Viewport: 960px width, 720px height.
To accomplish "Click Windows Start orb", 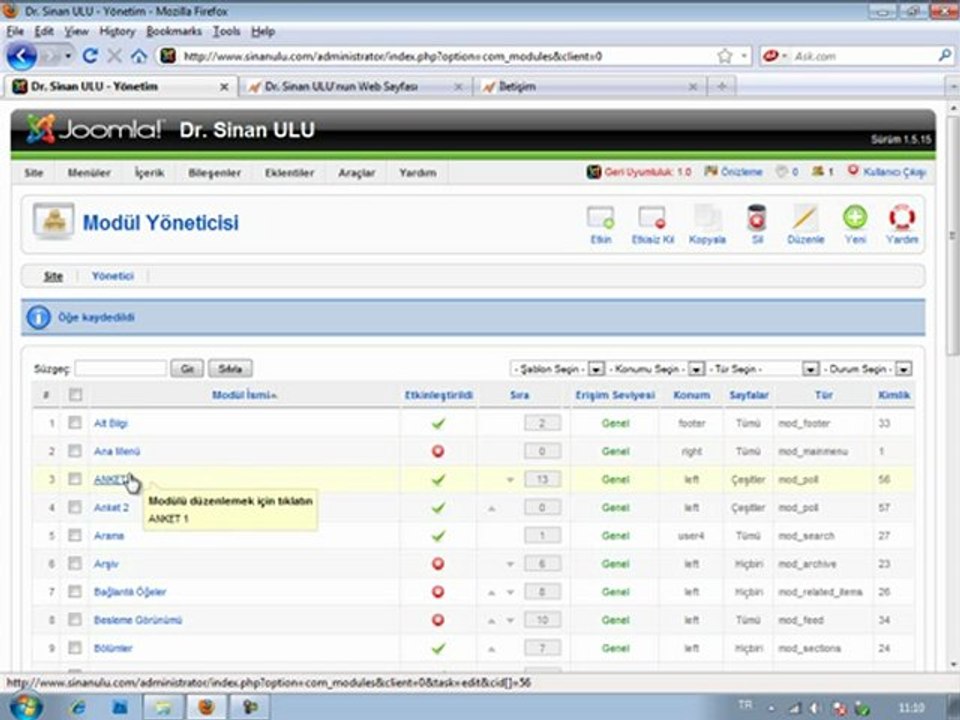I will click(x=25, y=707).
